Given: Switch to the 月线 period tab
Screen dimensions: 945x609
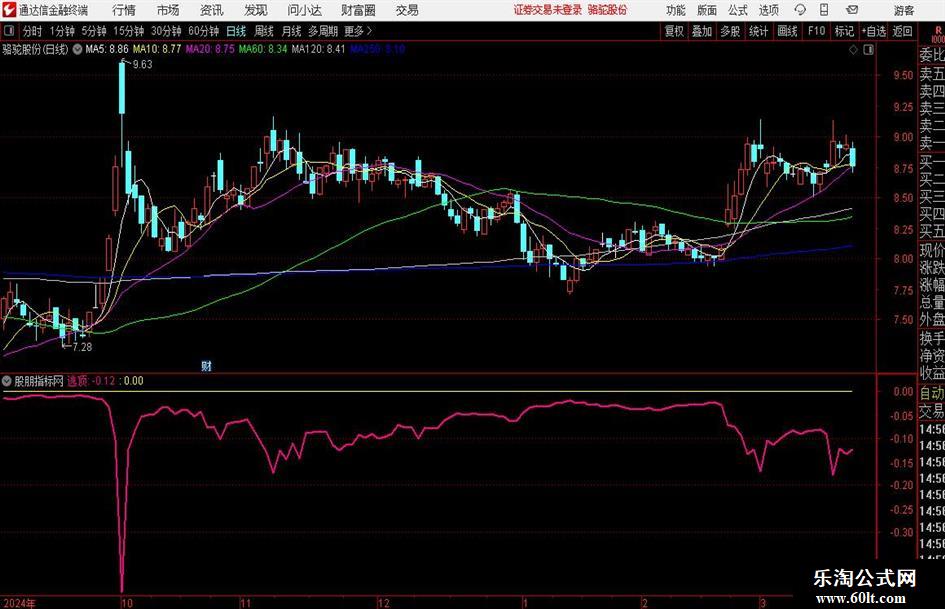Looking at the screenshot, I should point(291,31).
